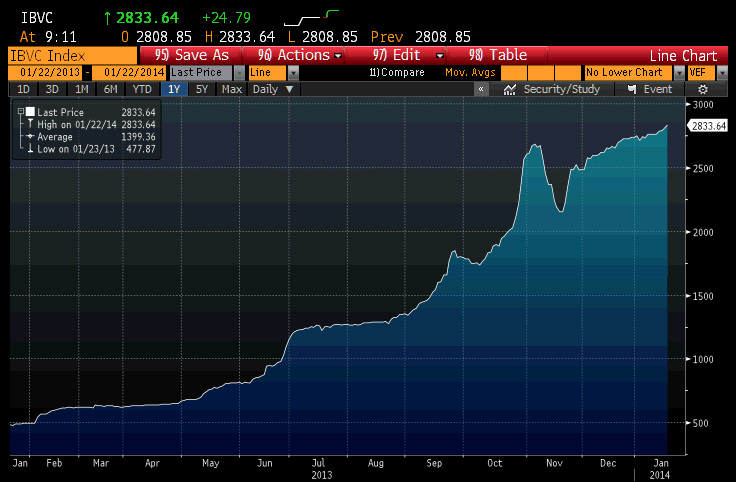
Task: Select the YTD time range
Action: 142,89
